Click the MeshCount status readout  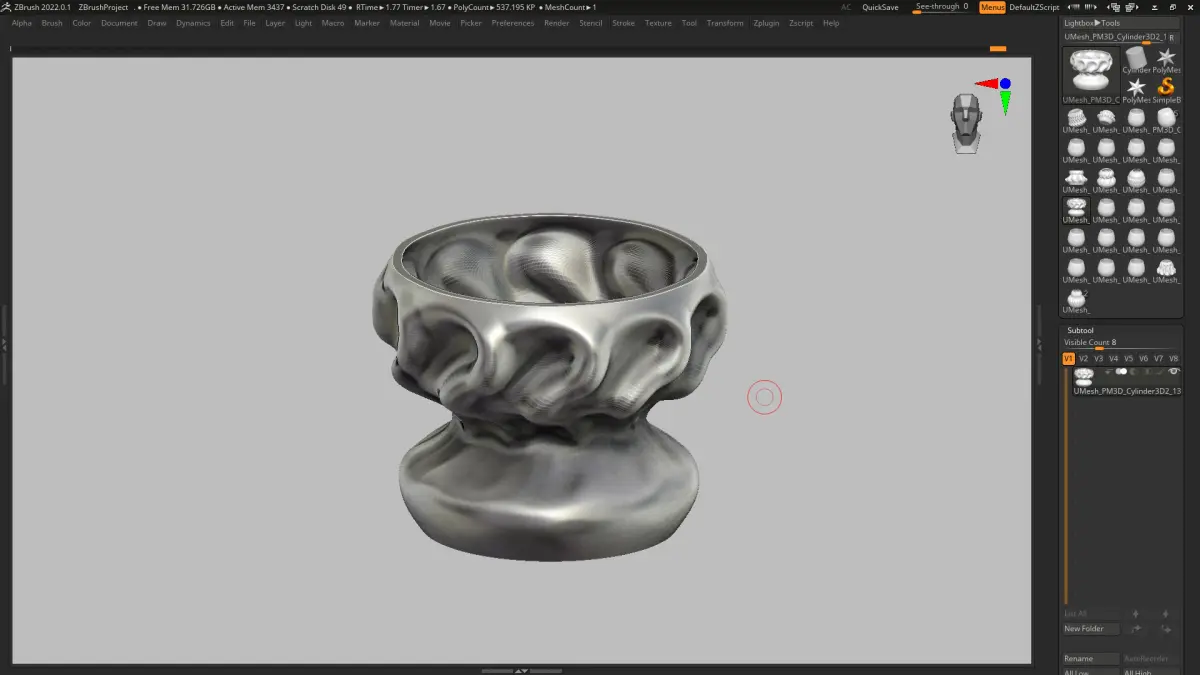tap(569, 7)
